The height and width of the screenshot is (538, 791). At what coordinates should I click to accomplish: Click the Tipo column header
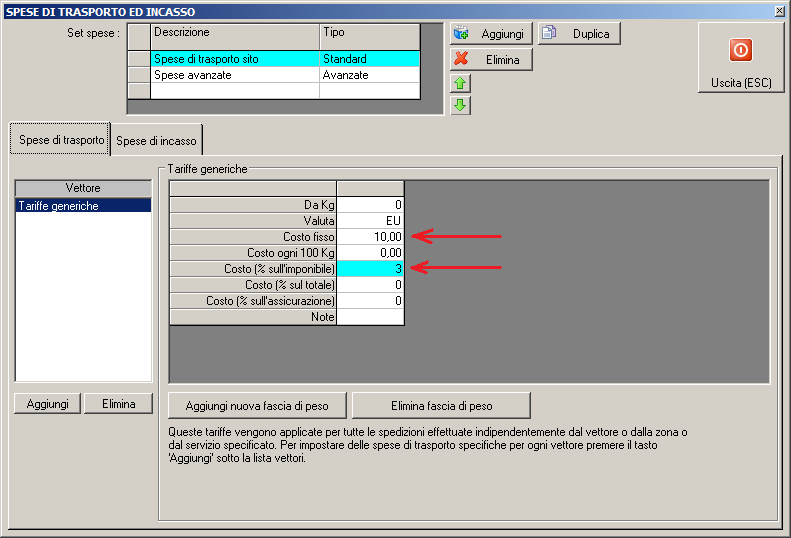click(x=370, y=37)
